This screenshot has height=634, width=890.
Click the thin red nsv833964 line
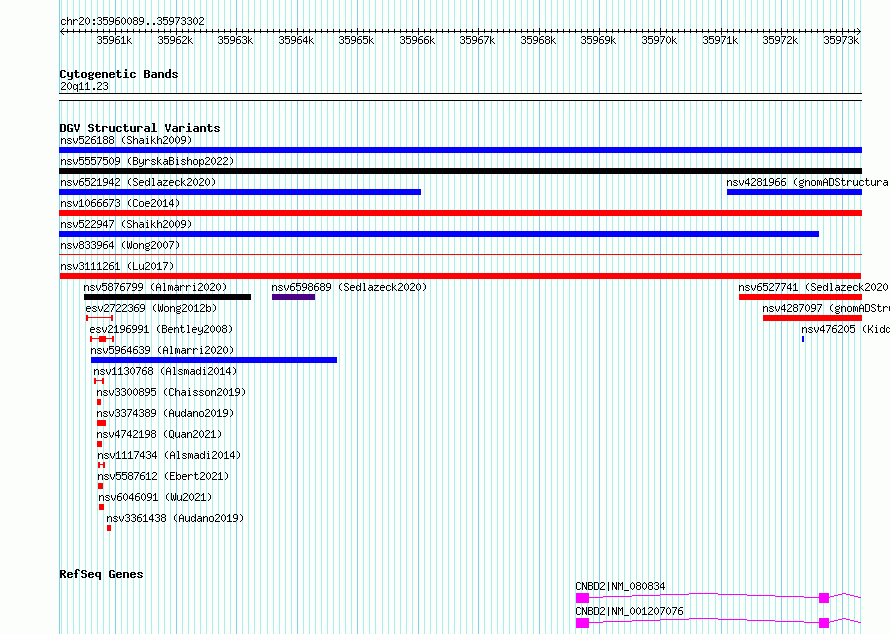(460, 255)
